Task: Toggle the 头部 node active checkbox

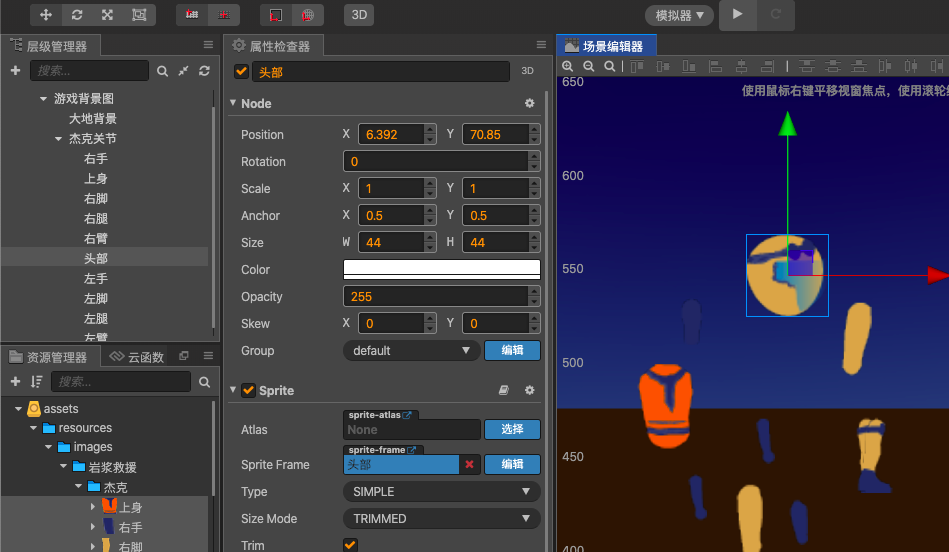Action: (x=241, y=71)
